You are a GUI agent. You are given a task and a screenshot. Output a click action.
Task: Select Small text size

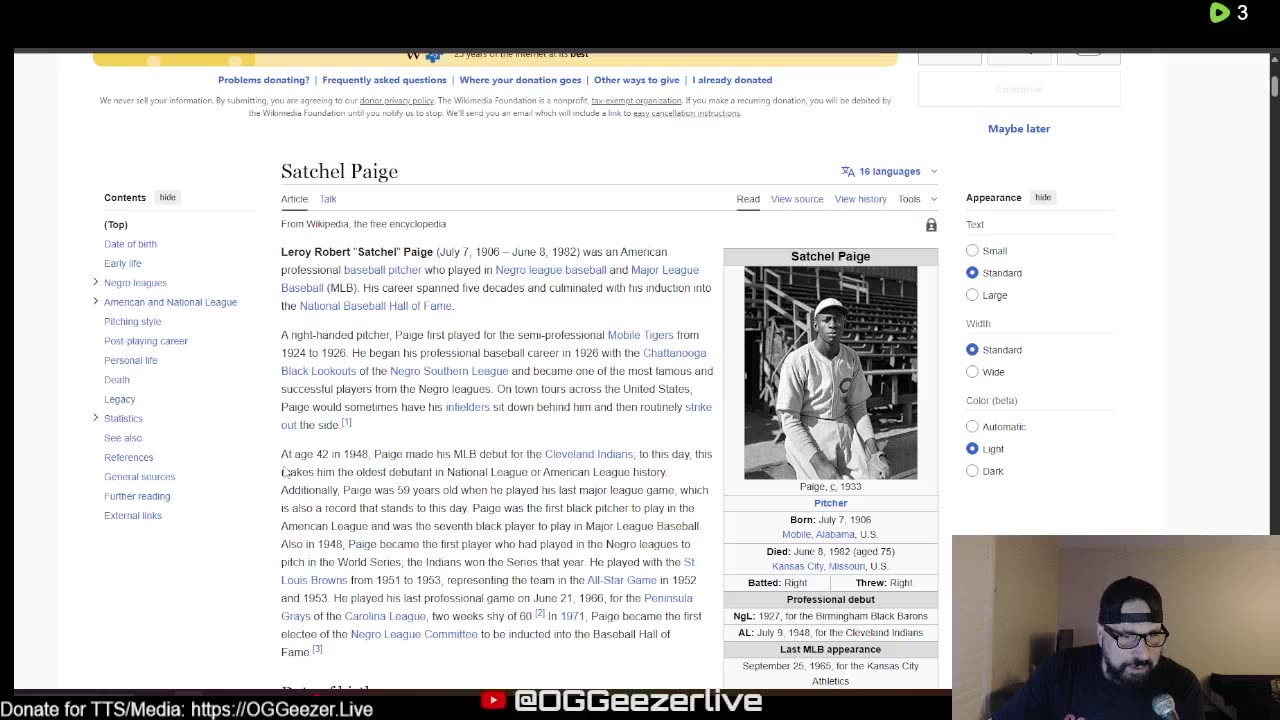(972, 251)
